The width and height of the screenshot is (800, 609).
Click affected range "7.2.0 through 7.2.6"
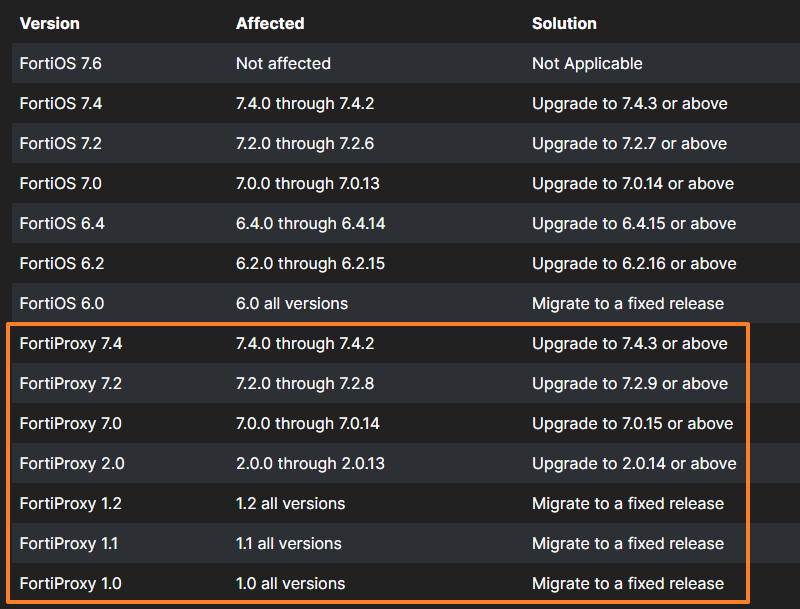(305, 143)
